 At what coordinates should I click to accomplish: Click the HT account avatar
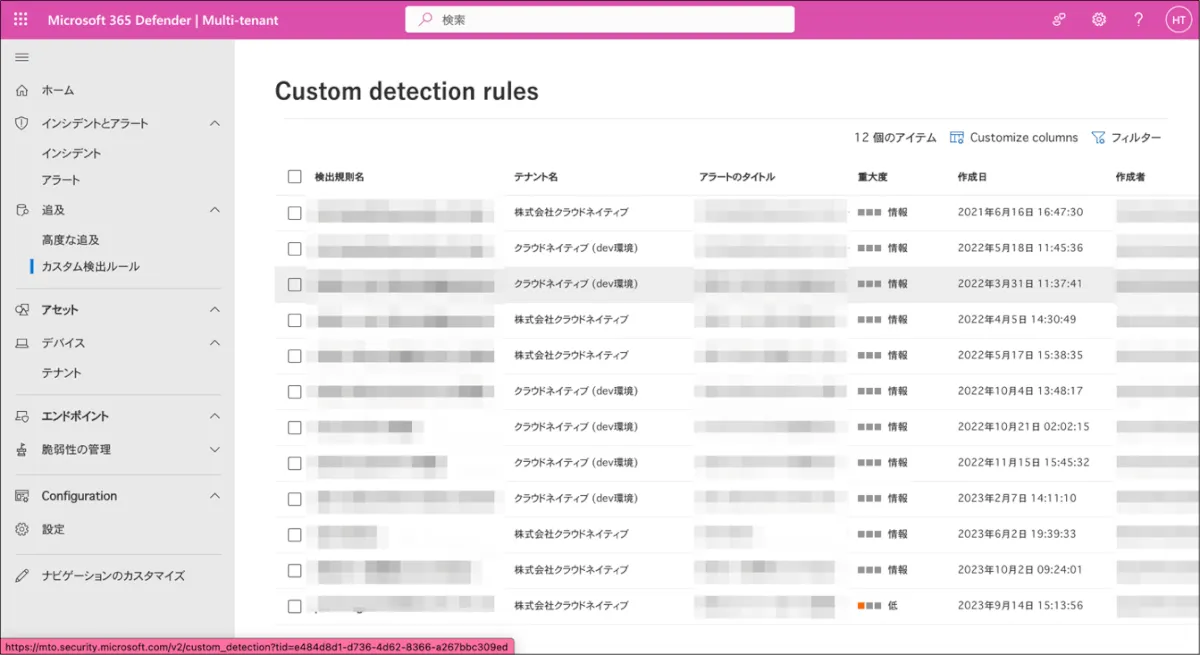pyautogui.click(x=1178, y=20)
